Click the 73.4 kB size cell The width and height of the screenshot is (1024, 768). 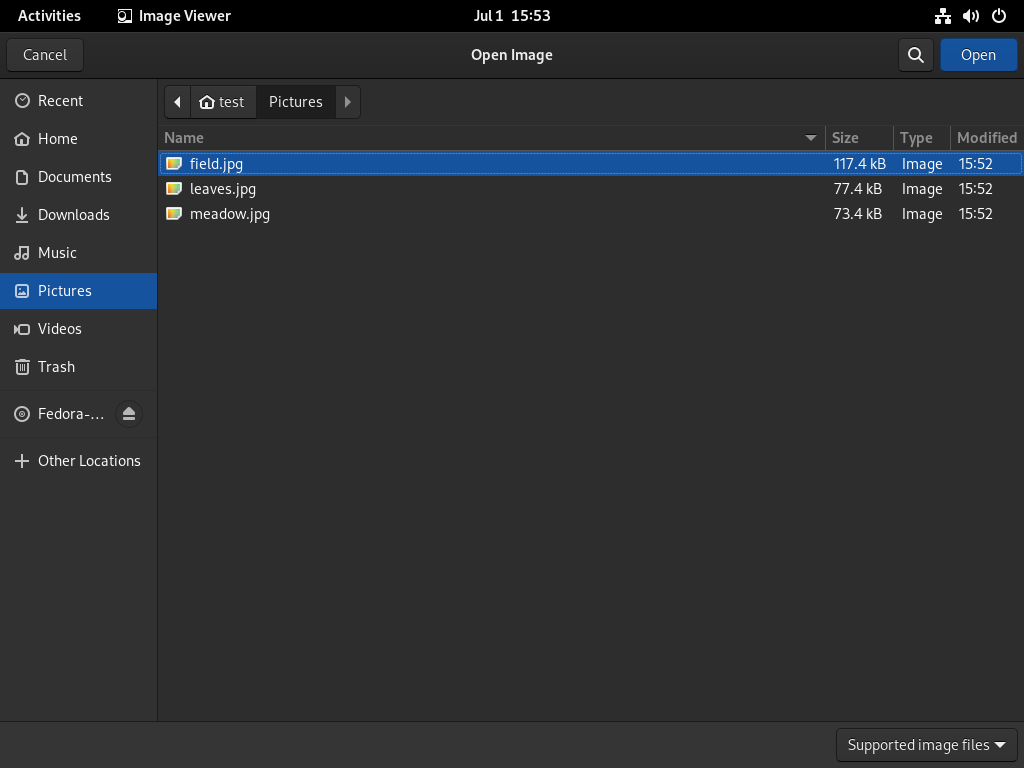coord(857,214)
